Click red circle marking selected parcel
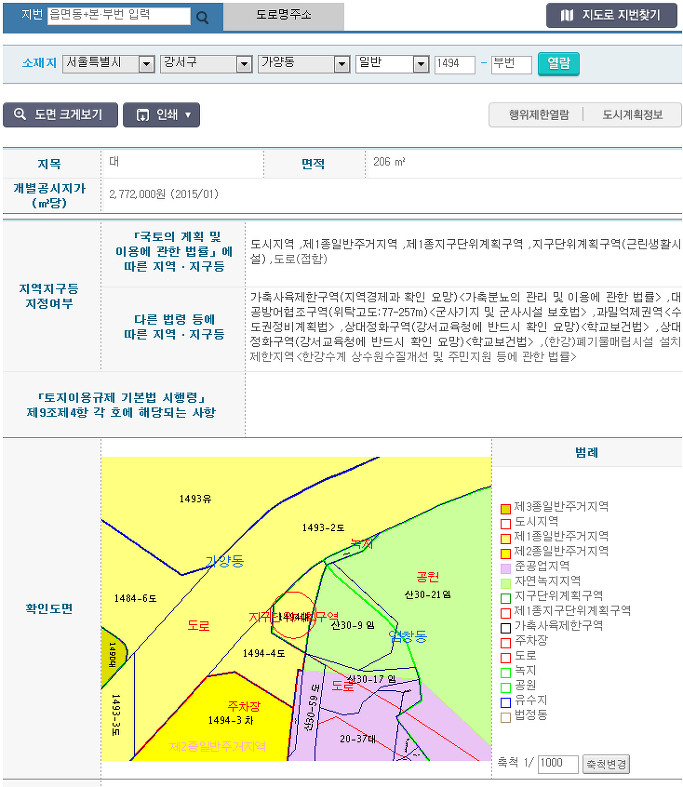 [293, 614]
